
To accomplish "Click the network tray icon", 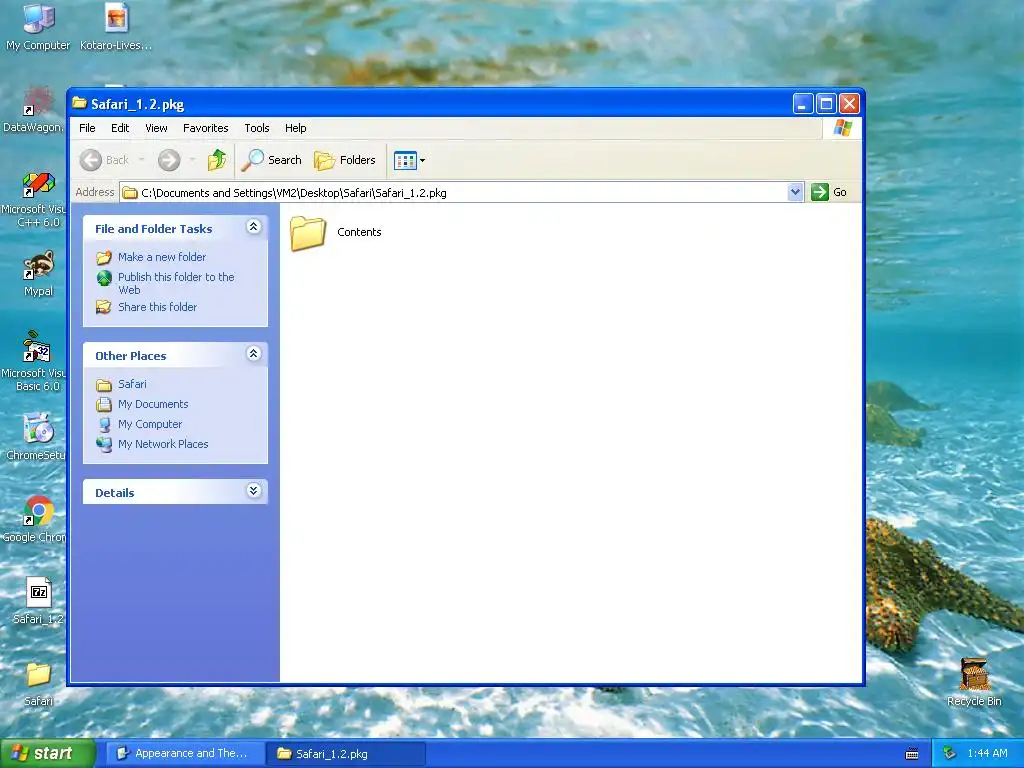I will pyautogui.click(x=950, y=754).
